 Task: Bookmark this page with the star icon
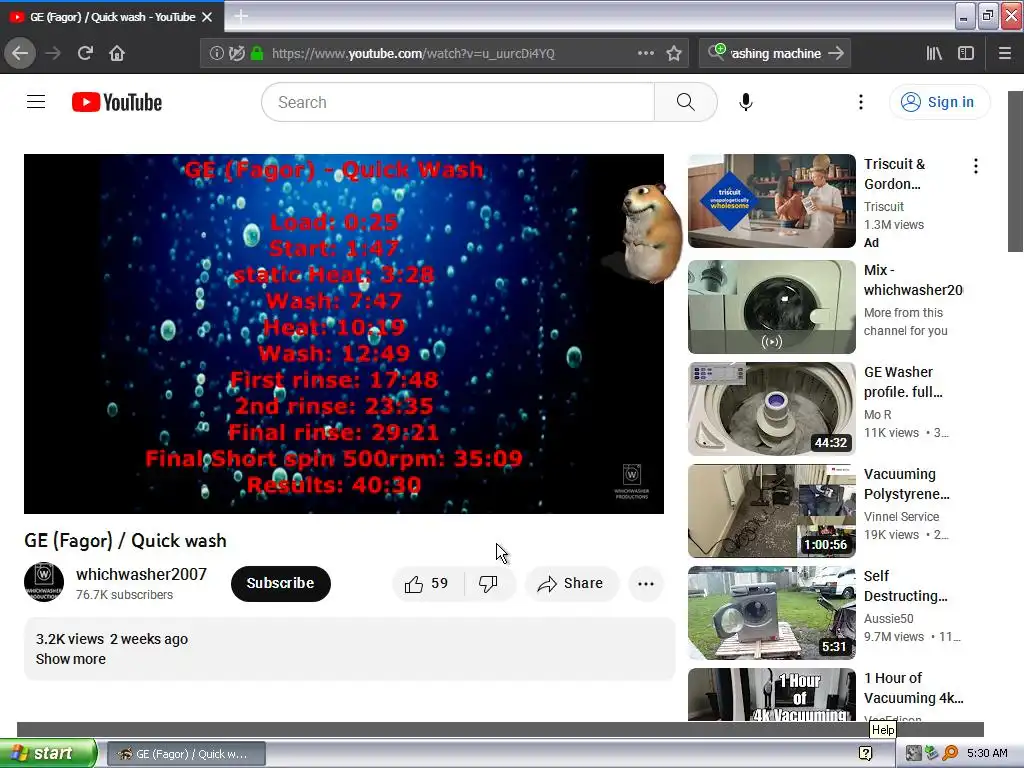pos(674,54)
